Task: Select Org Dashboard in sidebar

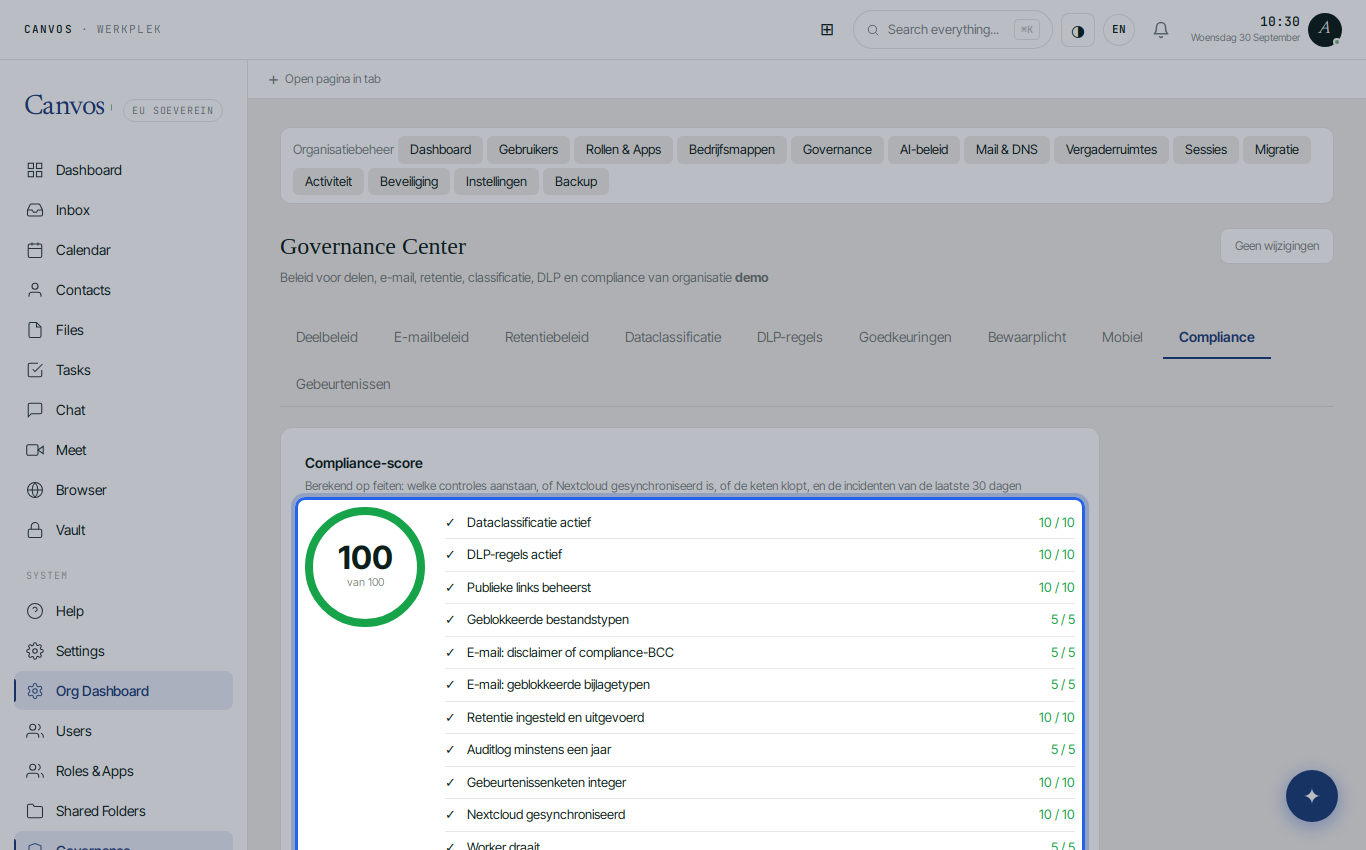Action: click(x=124, y=691)
